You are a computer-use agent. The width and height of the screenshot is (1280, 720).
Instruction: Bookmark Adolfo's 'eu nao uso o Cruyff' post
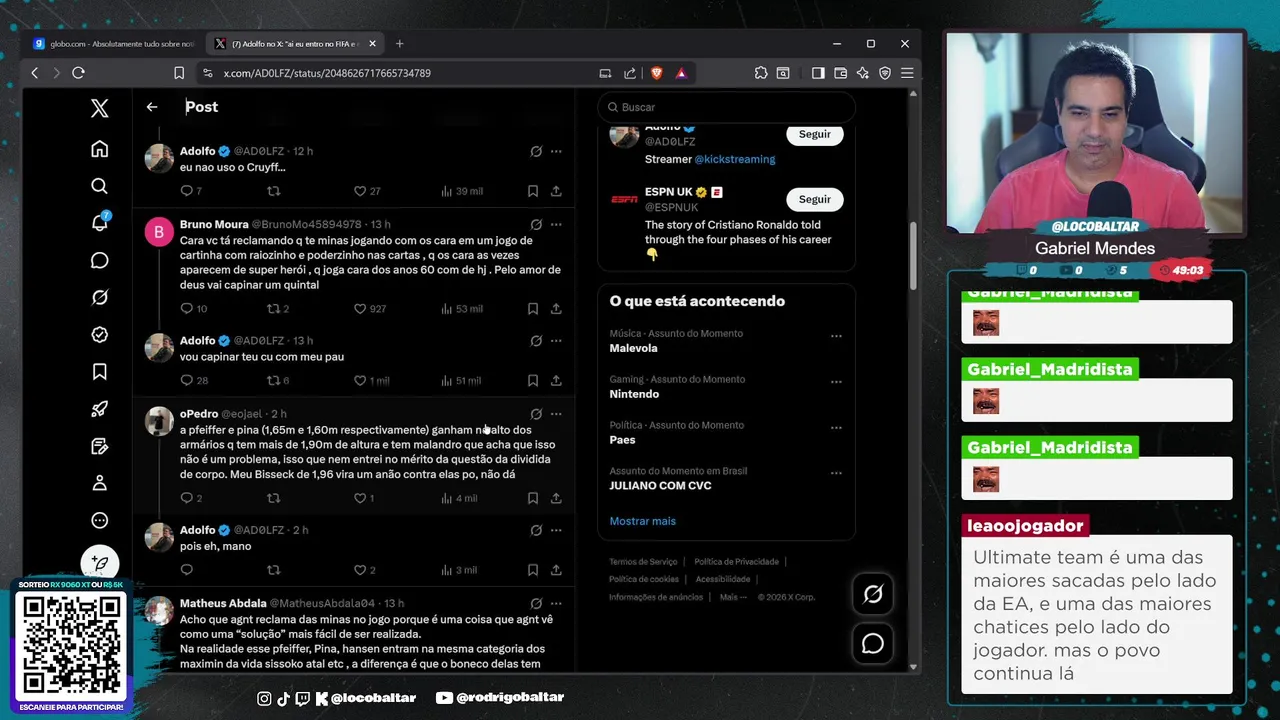coord(533,191)
